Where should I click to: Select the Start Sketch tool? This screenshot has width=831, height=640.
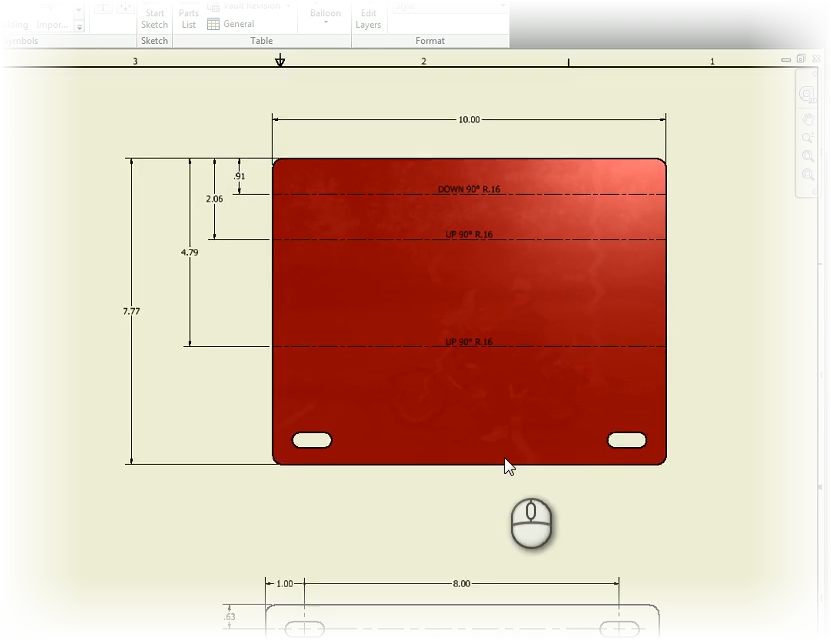click(154, 18)
